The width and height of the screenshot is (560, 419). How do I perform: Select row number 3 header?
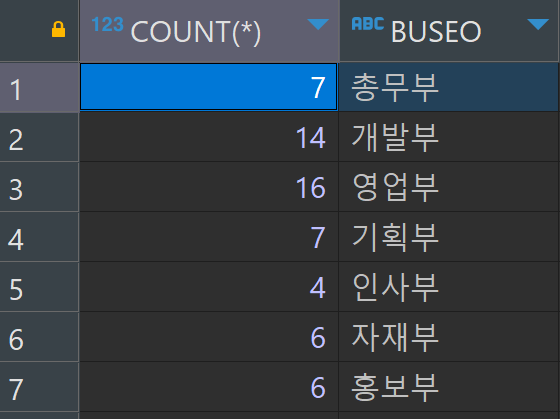(39, 188)
